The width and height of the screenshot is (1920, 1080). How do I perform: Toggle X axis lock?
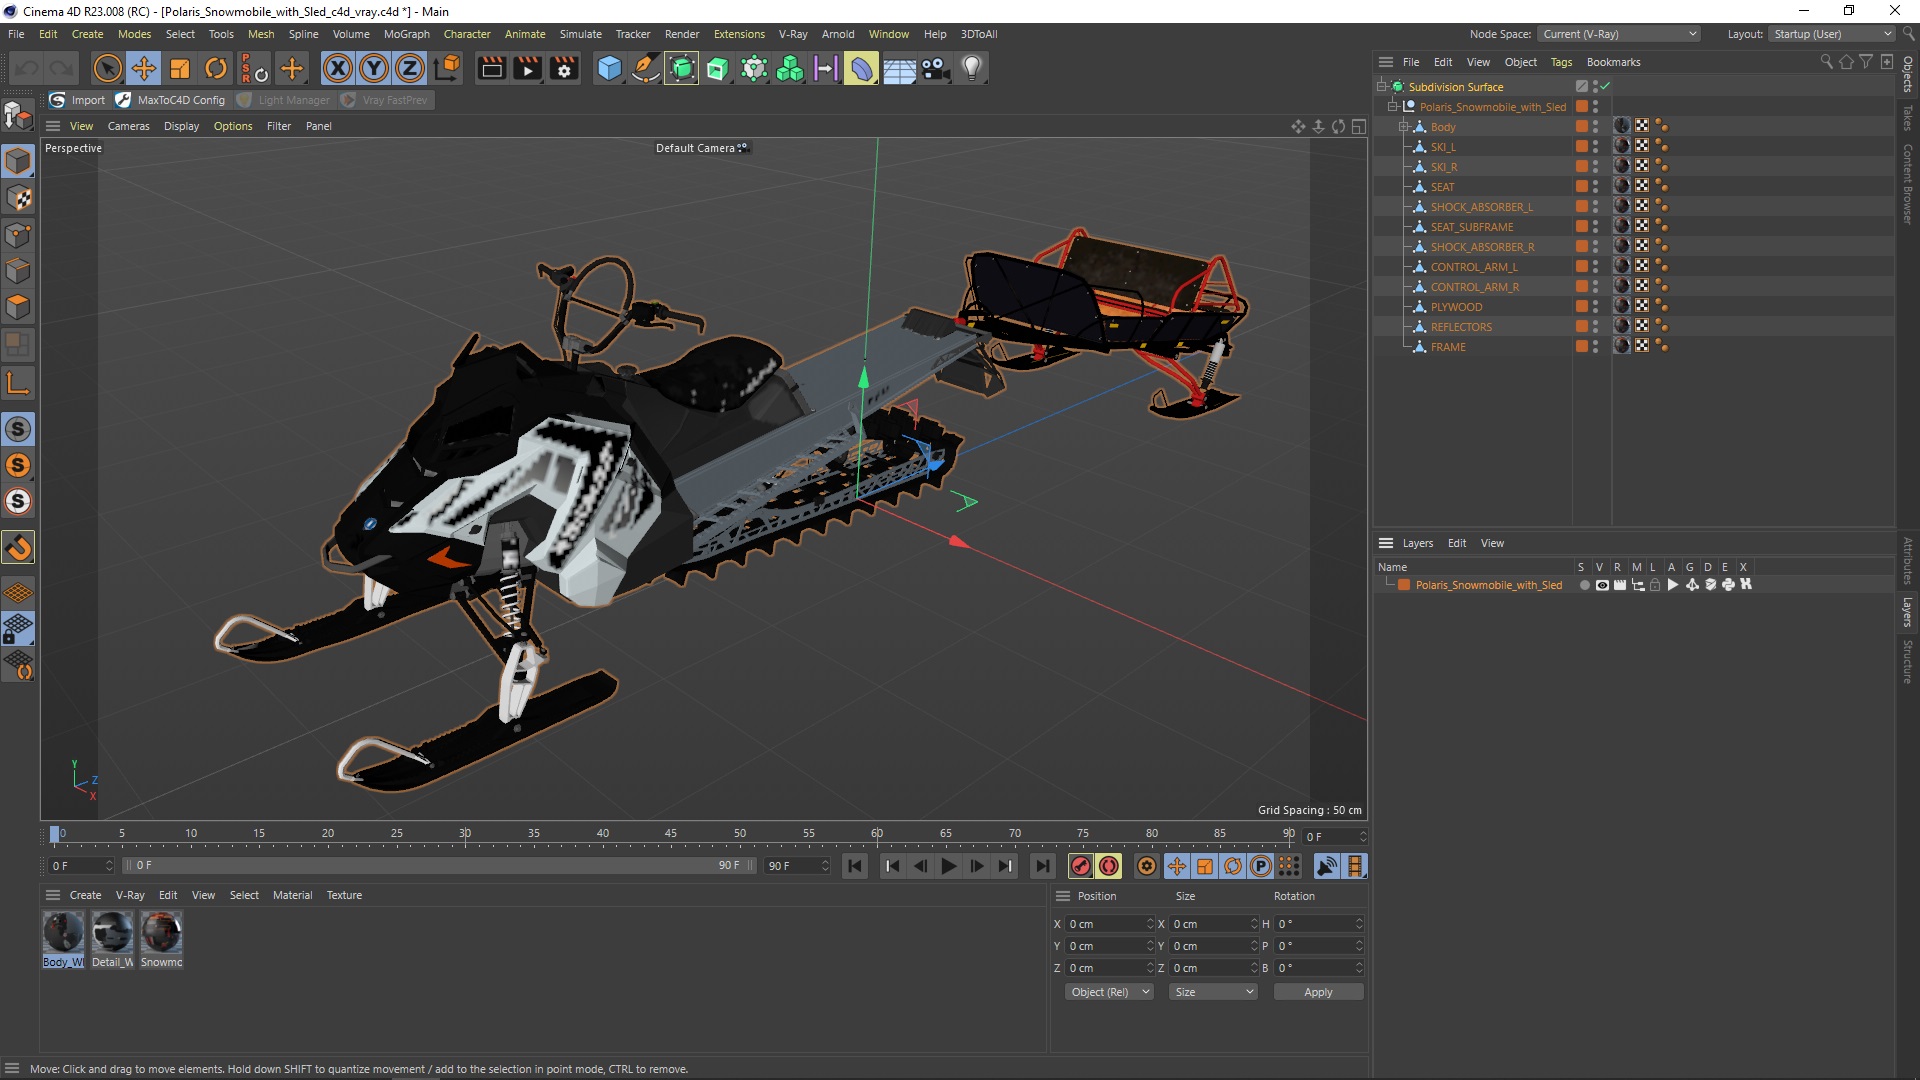point(338,68)
